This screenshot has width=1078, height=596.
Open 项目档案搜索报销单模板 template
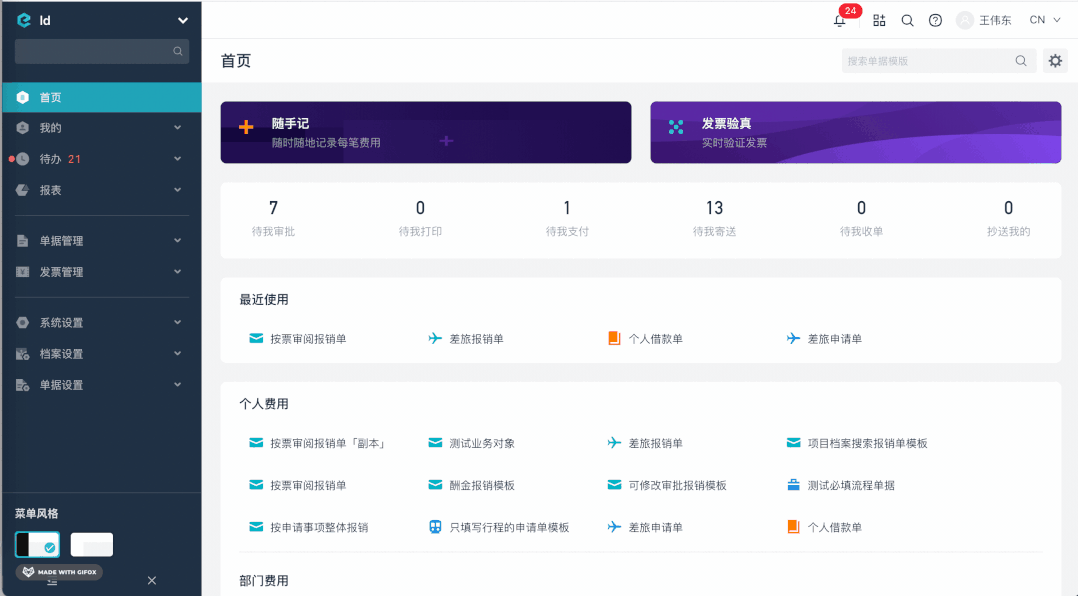tap(857, 443)
